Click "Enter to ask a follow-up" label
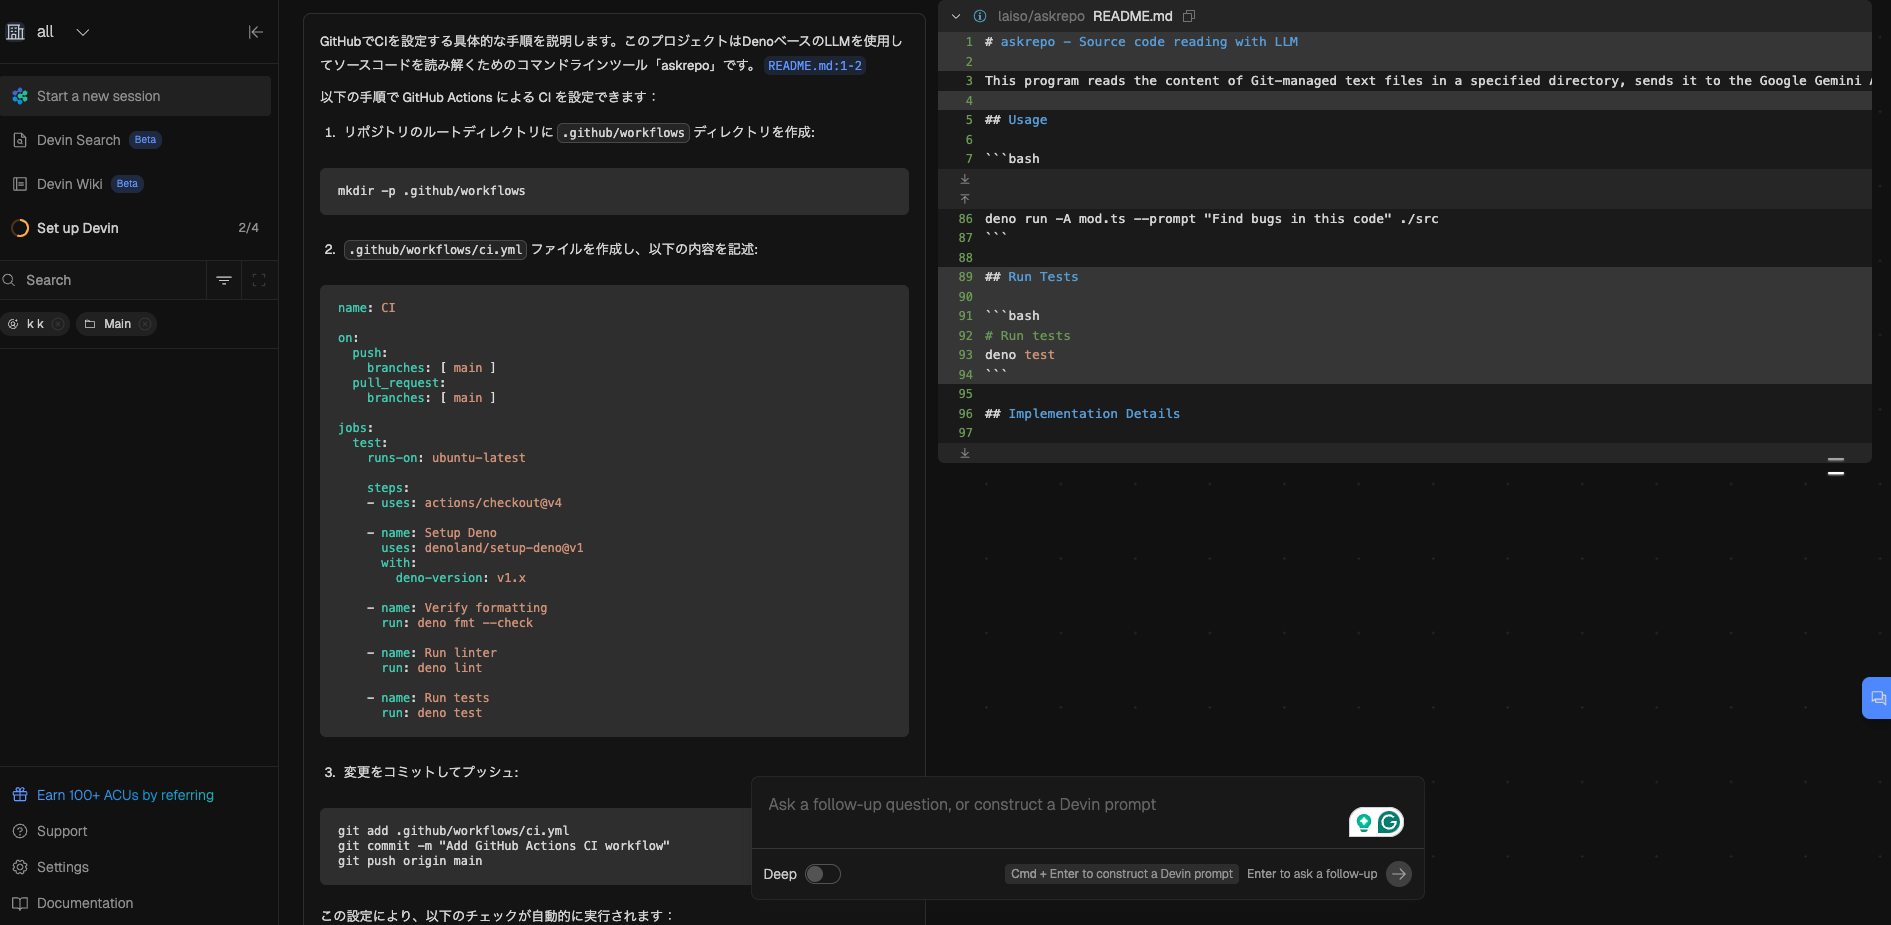The width and height of the screenshot is (1891, 925). [x=1312, y=874]
